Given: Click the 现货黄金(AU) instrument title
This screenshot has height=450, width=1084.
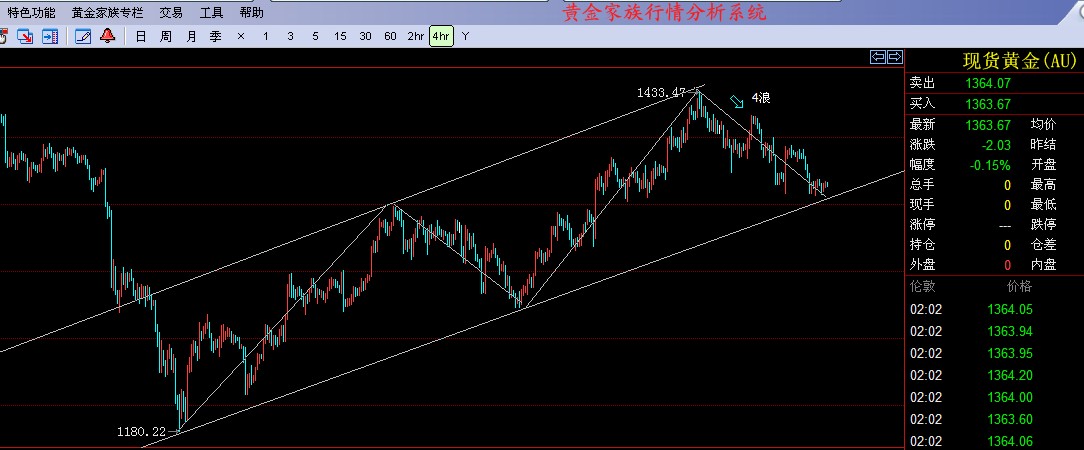Looking at the screenshot, I should click(x=1020, y=62).
